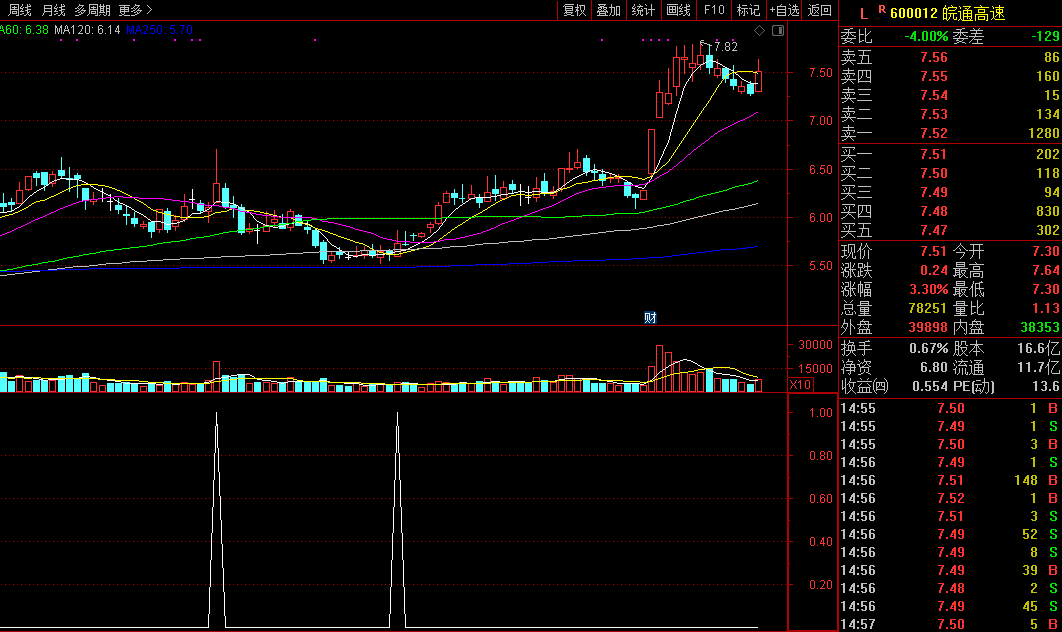Toggle the side panel layout icon
Screen dimensions: 1062x632
coord(778,30)
